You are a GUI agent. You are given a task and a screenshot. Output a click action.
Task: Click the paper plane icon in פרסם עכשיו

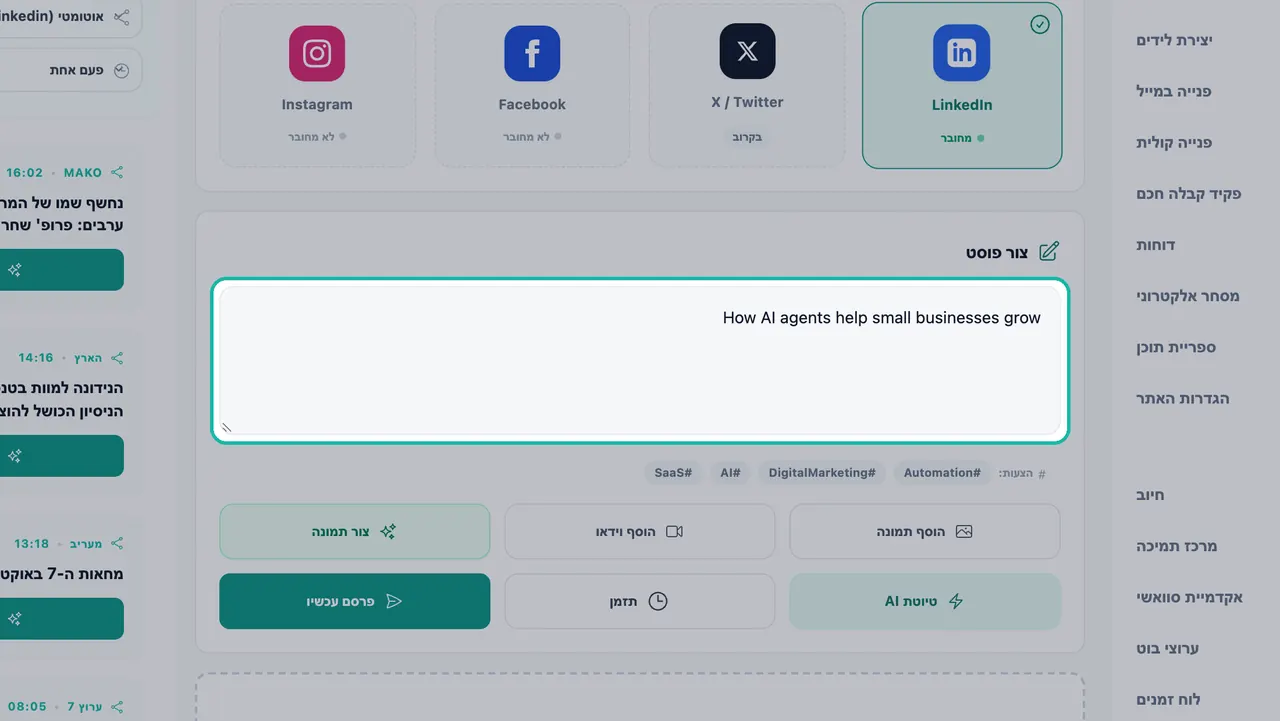[394, 601]
